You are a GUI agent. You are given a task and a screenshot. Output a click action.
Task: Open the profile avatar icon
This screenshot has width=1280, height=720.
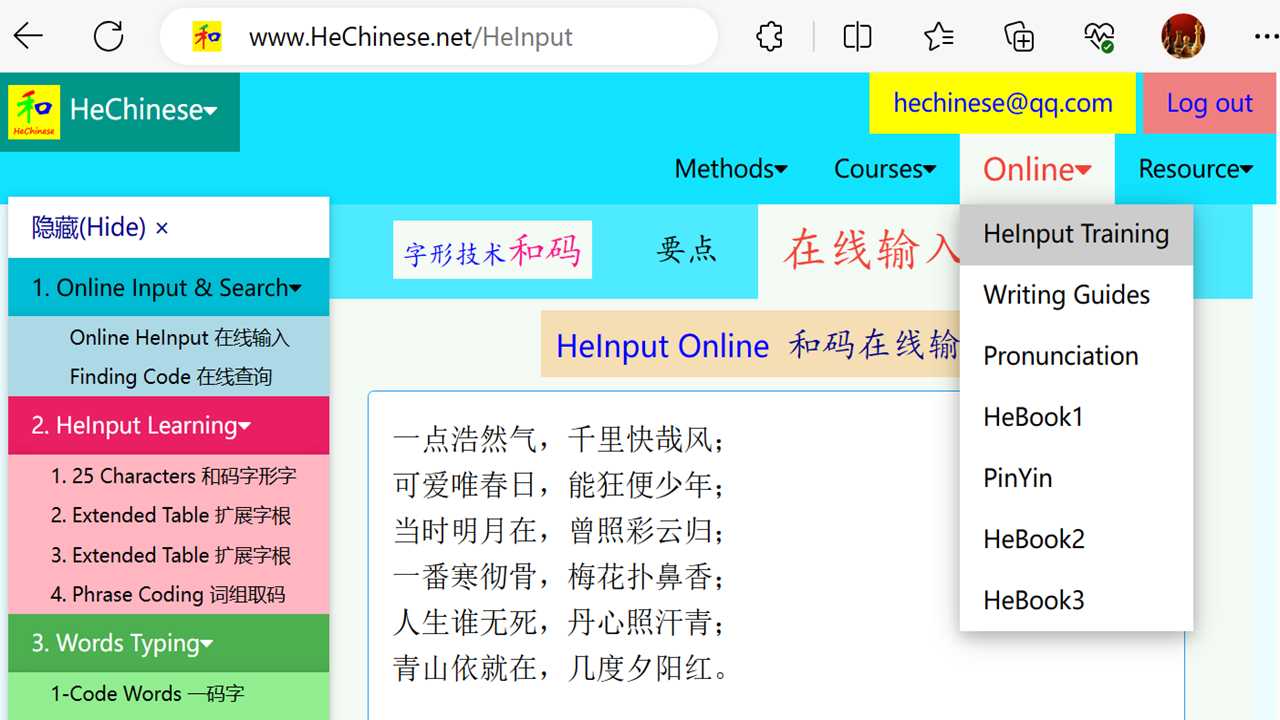click(1182, 36)
